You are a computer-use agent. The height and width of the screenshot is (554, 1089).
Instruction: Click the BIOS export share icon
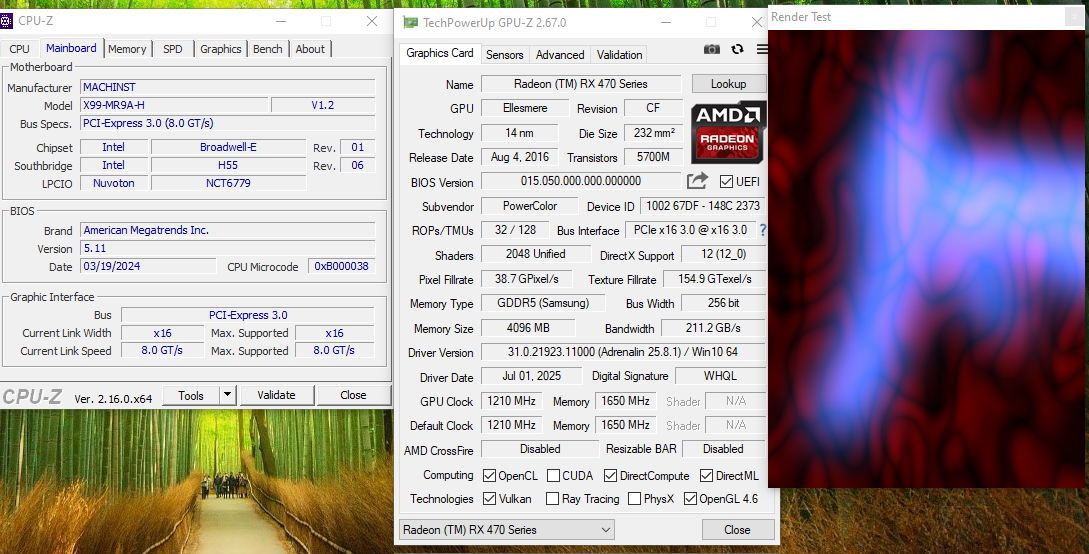tap(697, 181)
